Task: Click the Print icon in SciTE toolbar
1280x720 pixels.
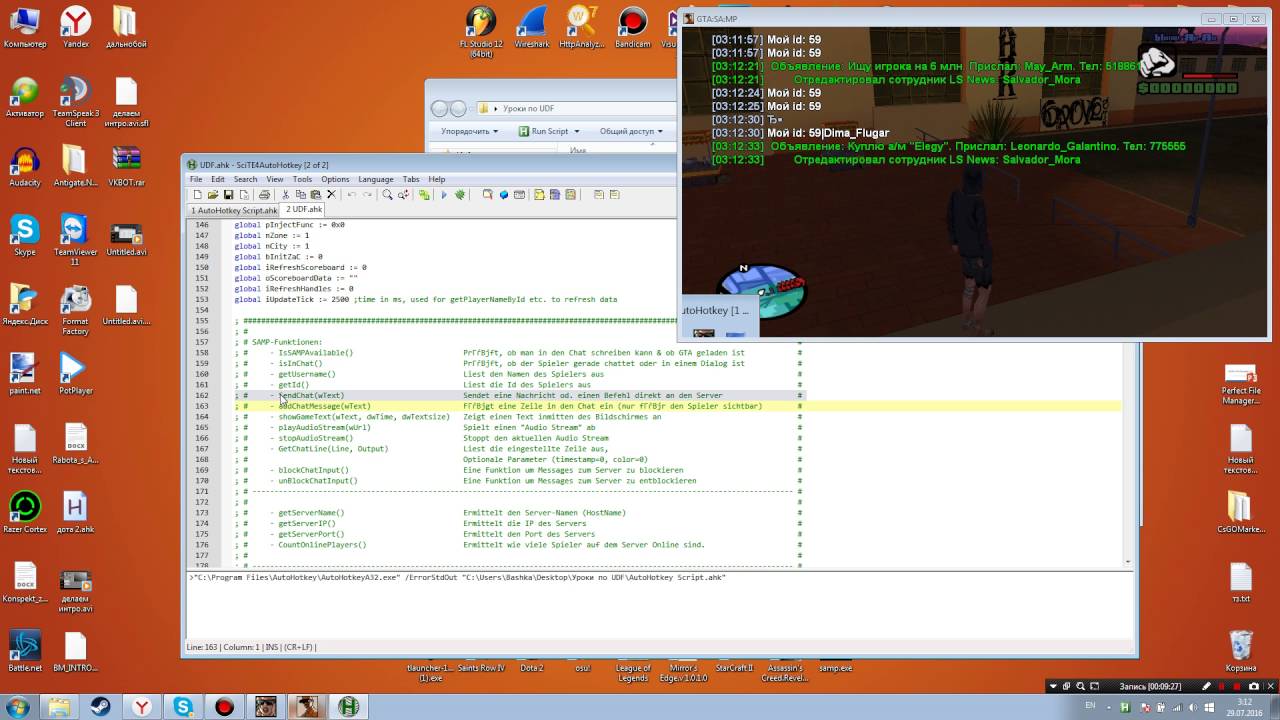Action: 264,194
